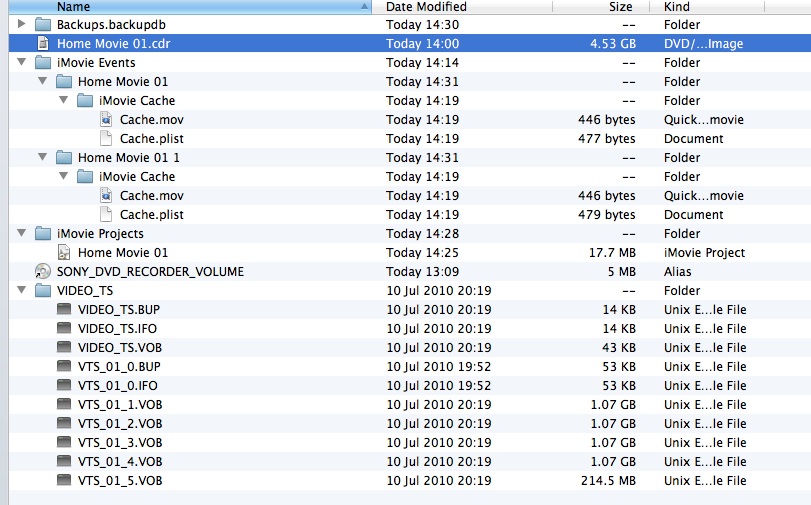Collapse the iMovie Events disclosure triangle
Screen dimensions: 811x505
click(x=21, y=62)
